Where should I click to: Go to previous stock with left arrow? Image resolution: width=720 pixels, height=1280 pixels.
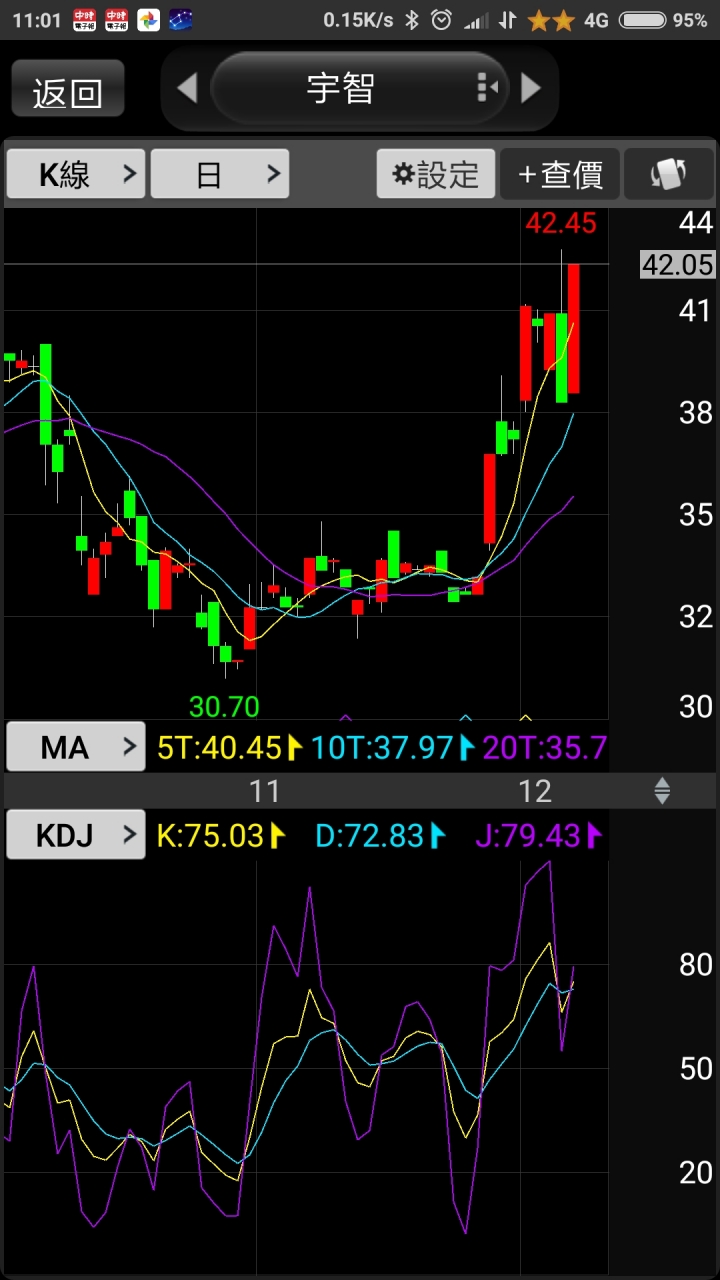[187, 88]
